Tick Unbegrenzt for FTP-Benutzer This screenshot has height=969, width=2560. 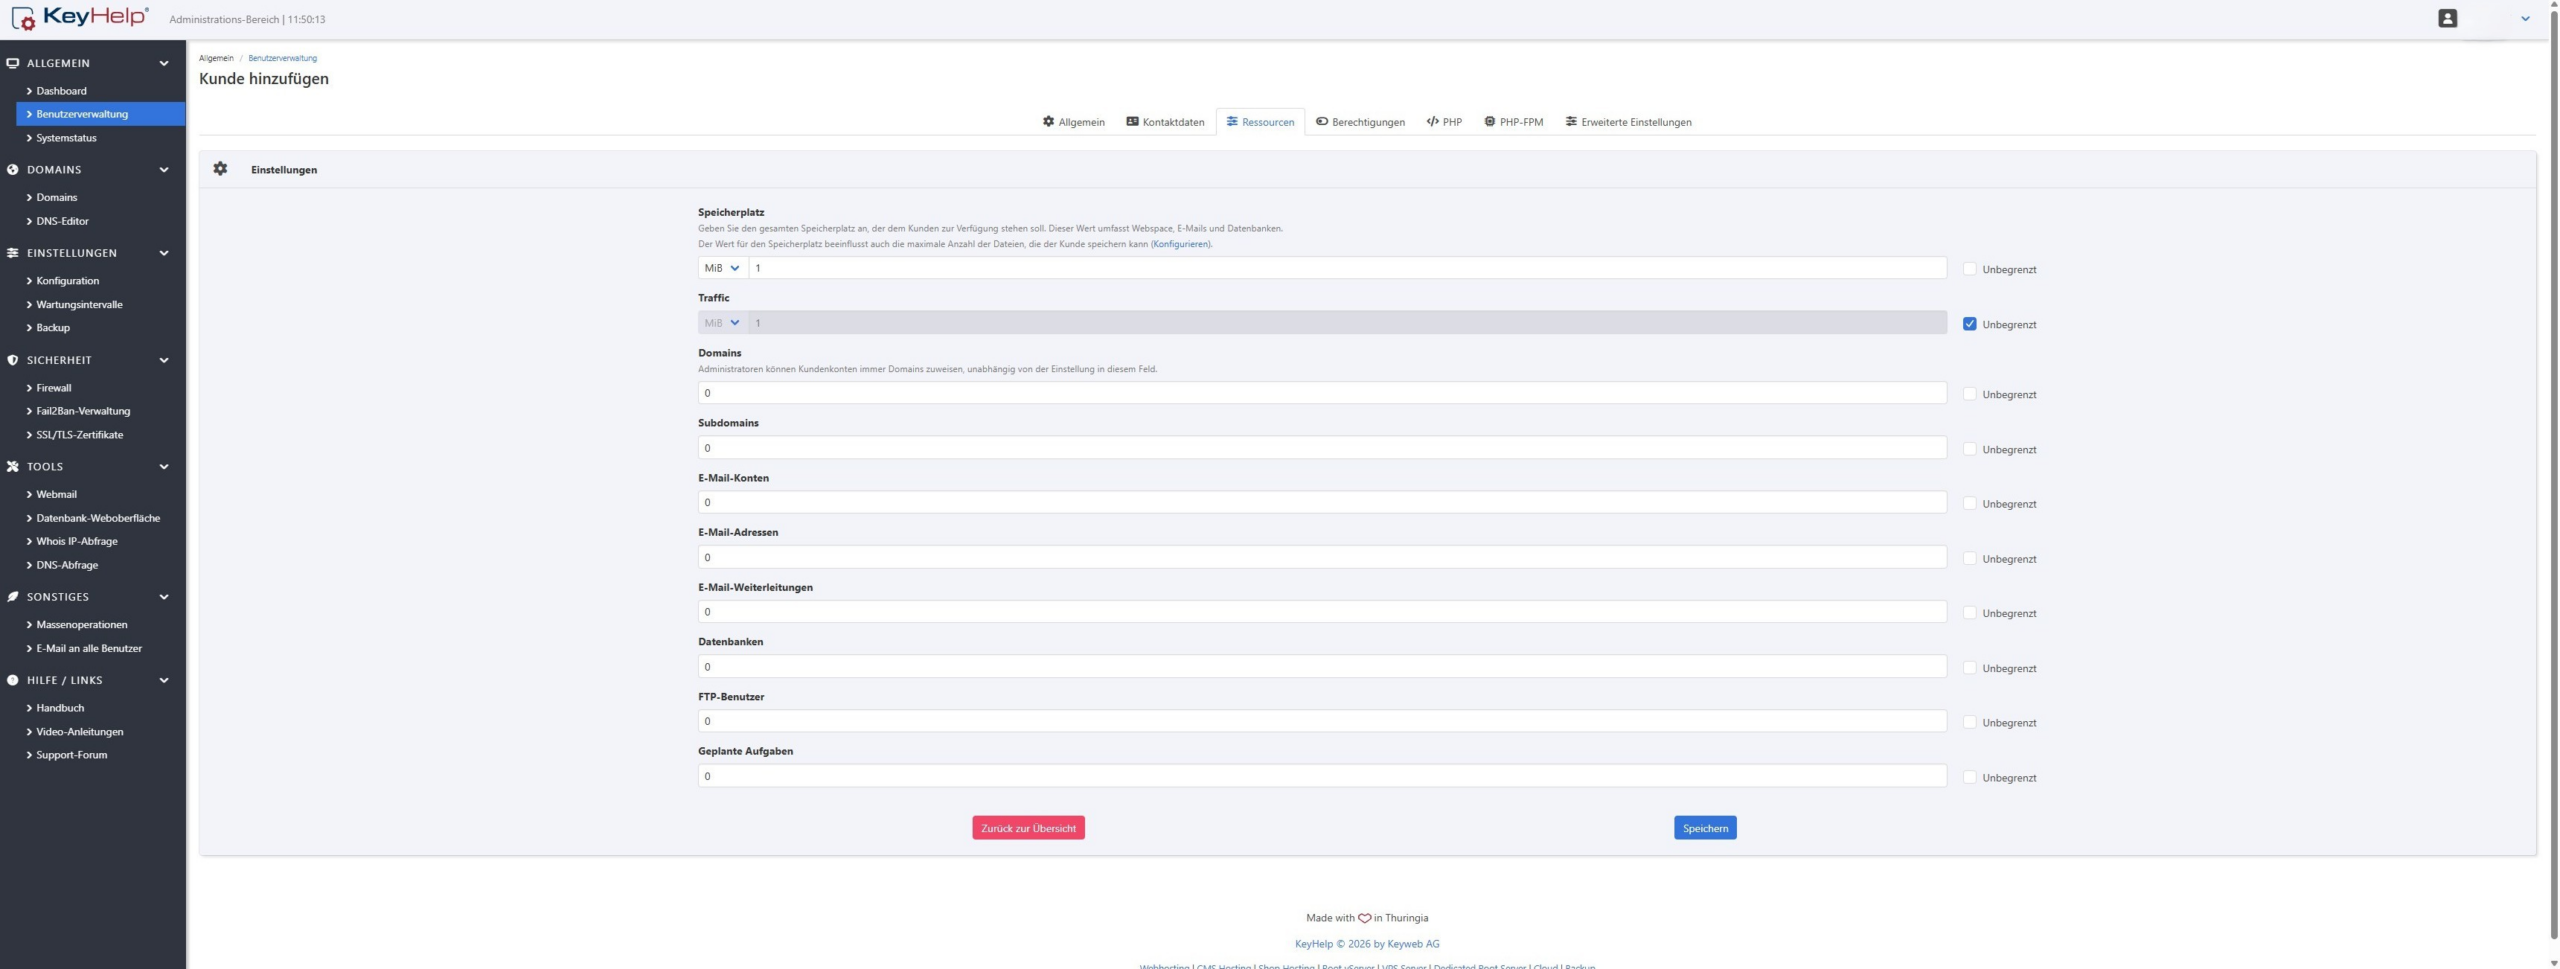click(1969, 722)
